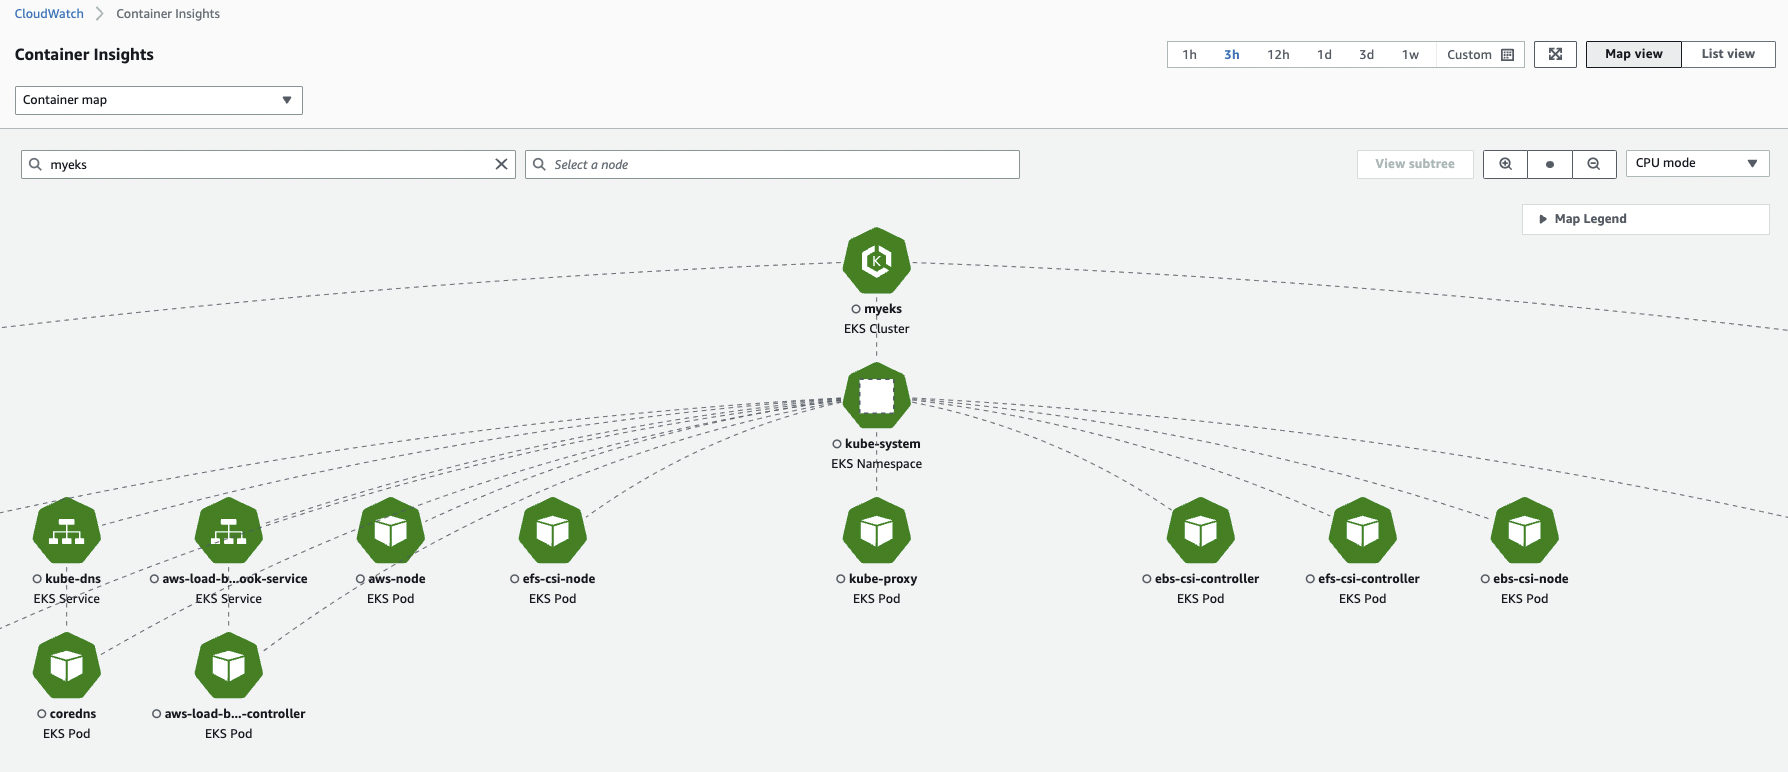
Task: Select the efs-csi-controller radio circle
Action: coord(1310,579)
